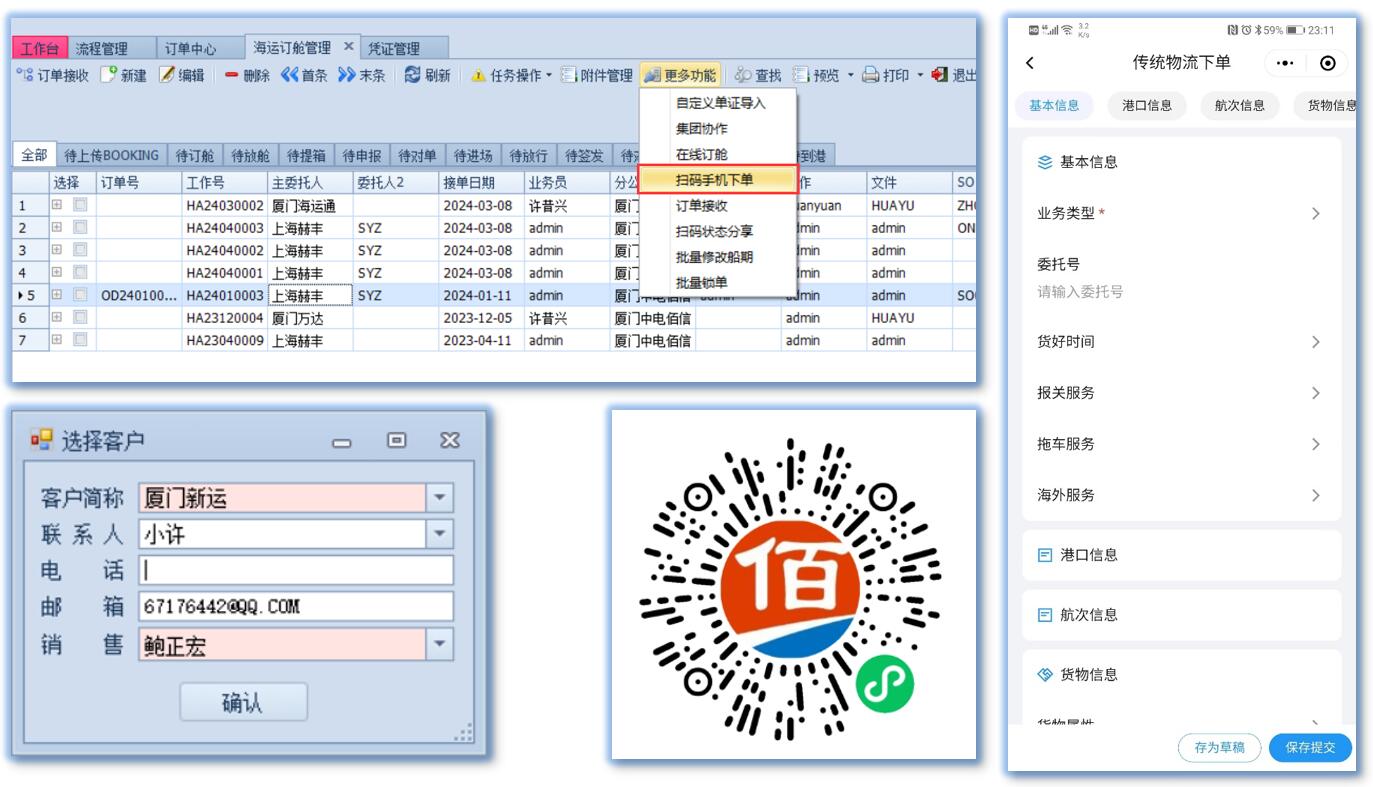Show 待申报 status tab
Image resolution: width=1373 pixels, height=787 pixels.
point(361,155)
